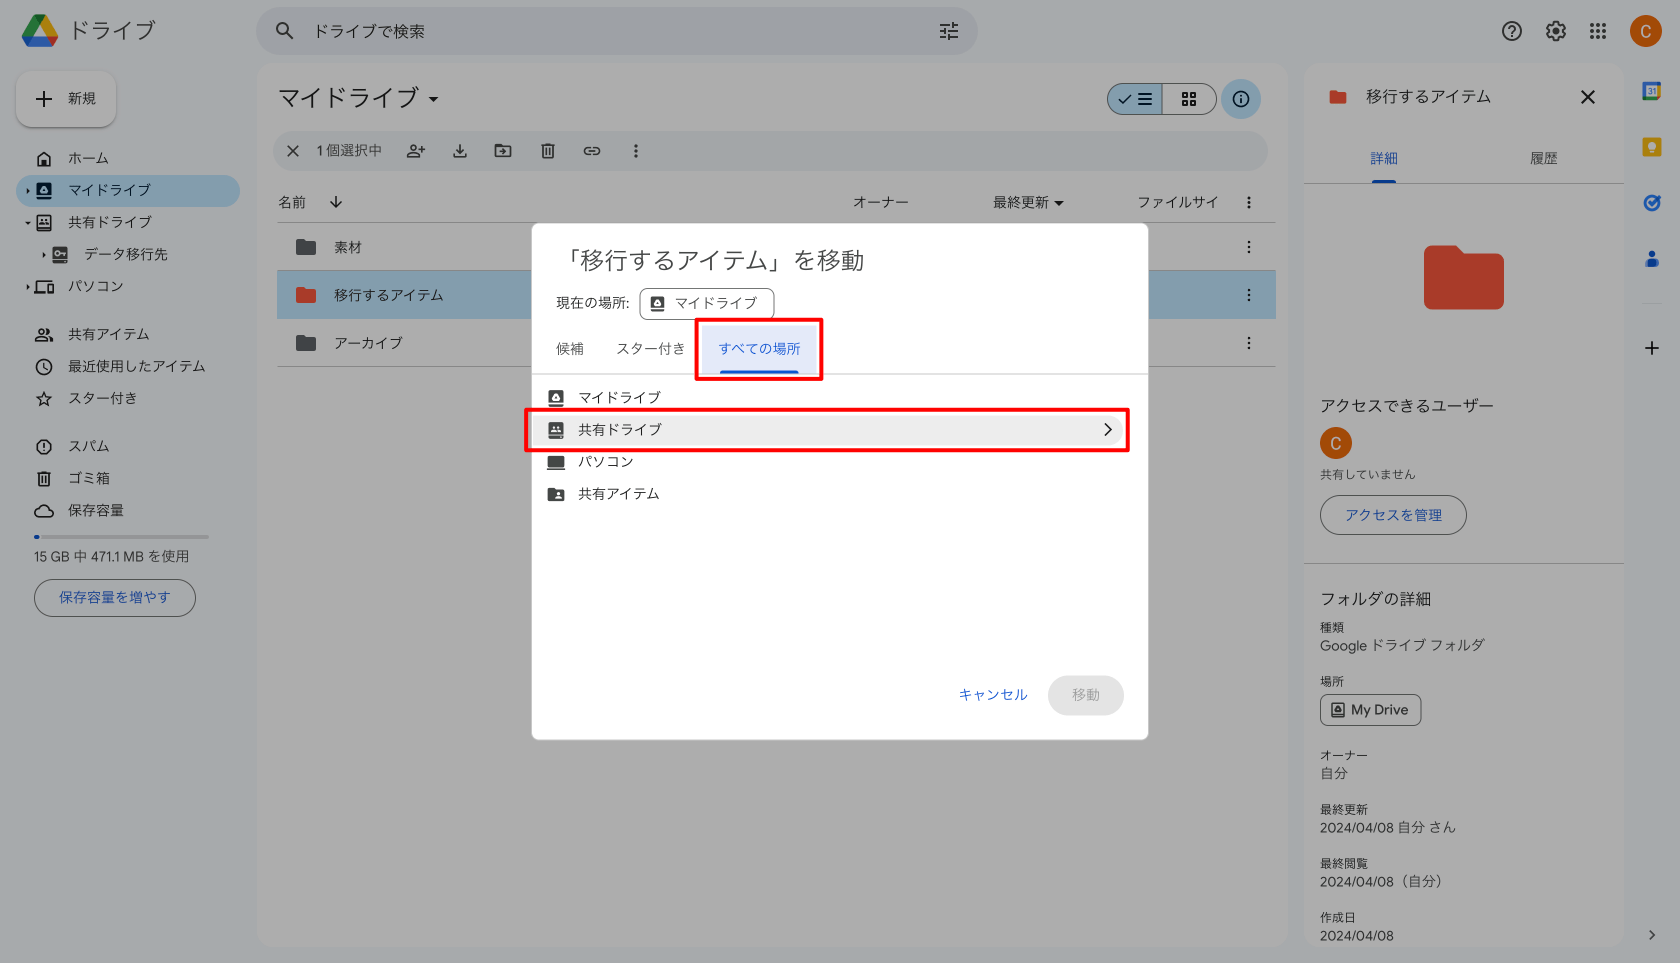Open advanced search filter options
Screen dimensions: 1680x963
949,31
